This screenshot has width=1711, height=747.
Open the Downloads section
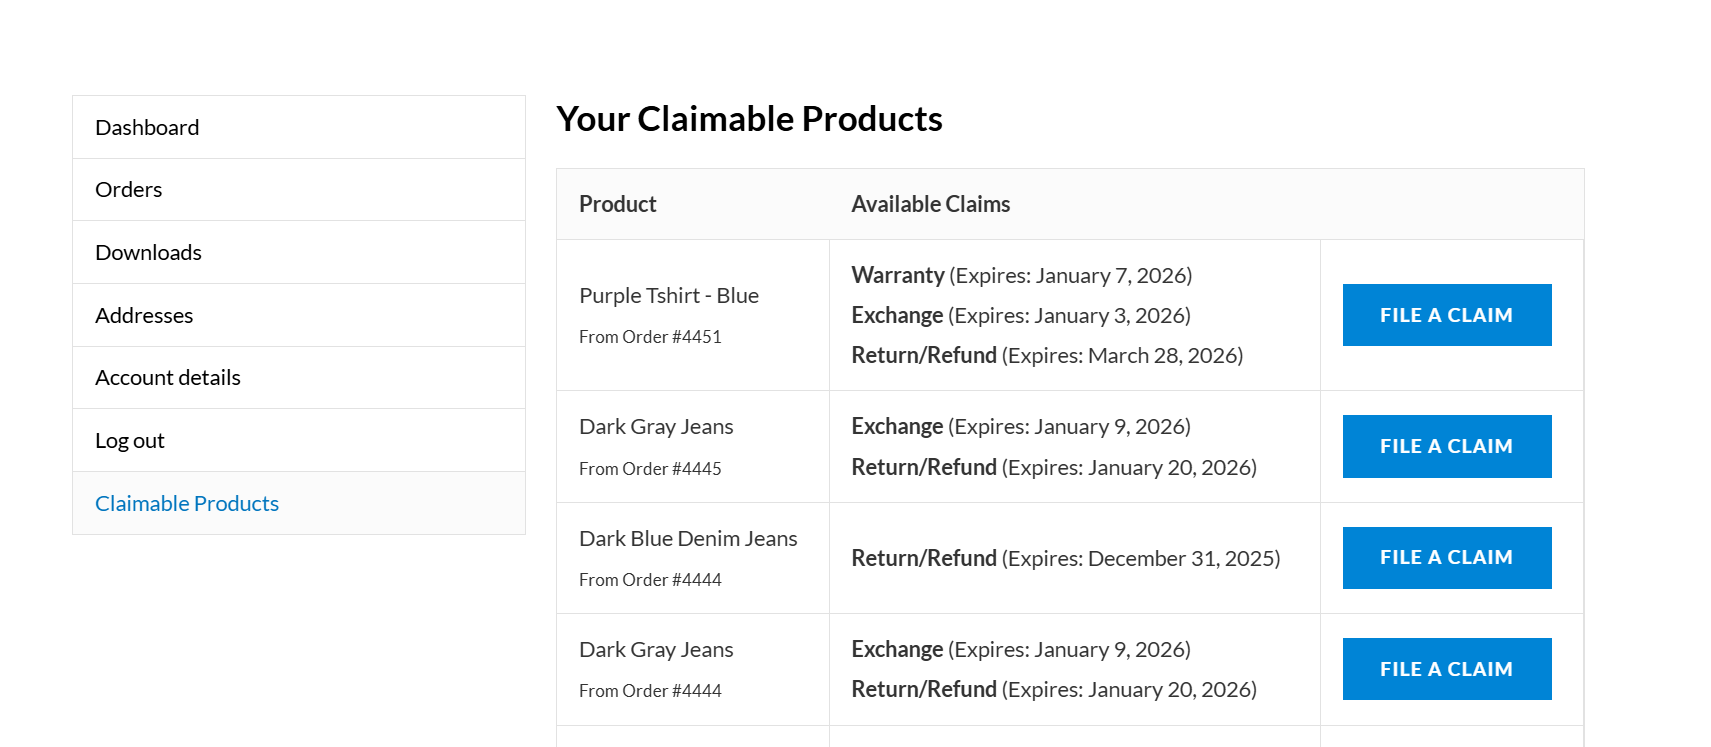coord(148,252)
